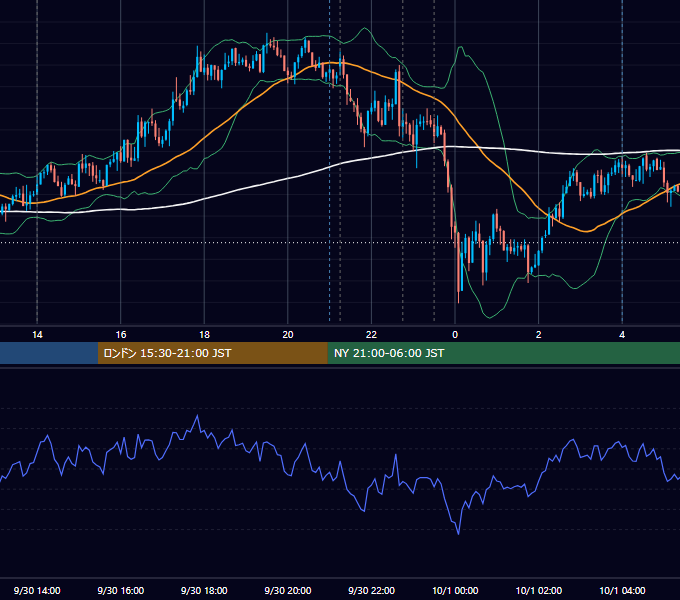Click the upper time-axis label 16

point(121,335)
